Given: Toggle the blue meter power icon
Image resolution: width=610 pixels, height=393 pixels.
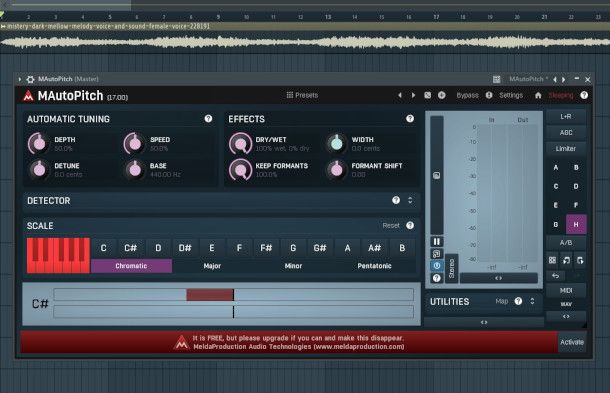Looking at the screenshot, I should pyautogui.click(x=436, y=266).
